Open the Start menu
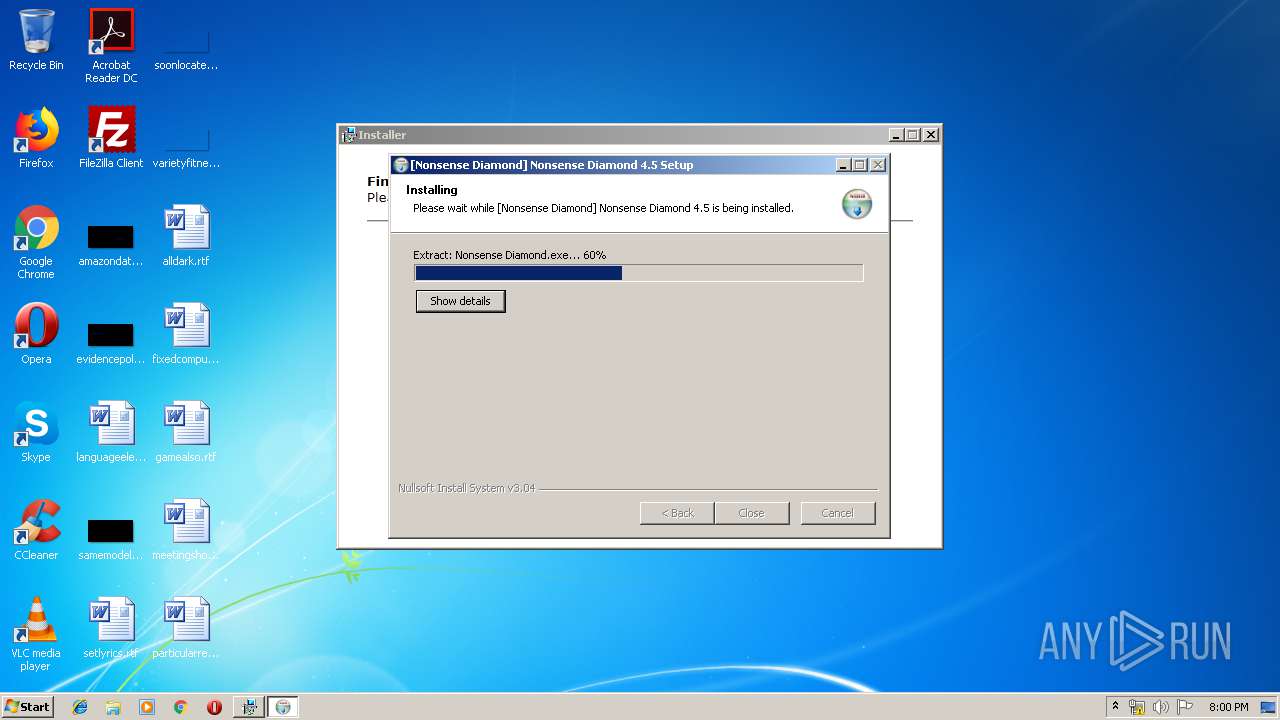The height and width of the screenshot is (720, 1280). click(28, 706)
